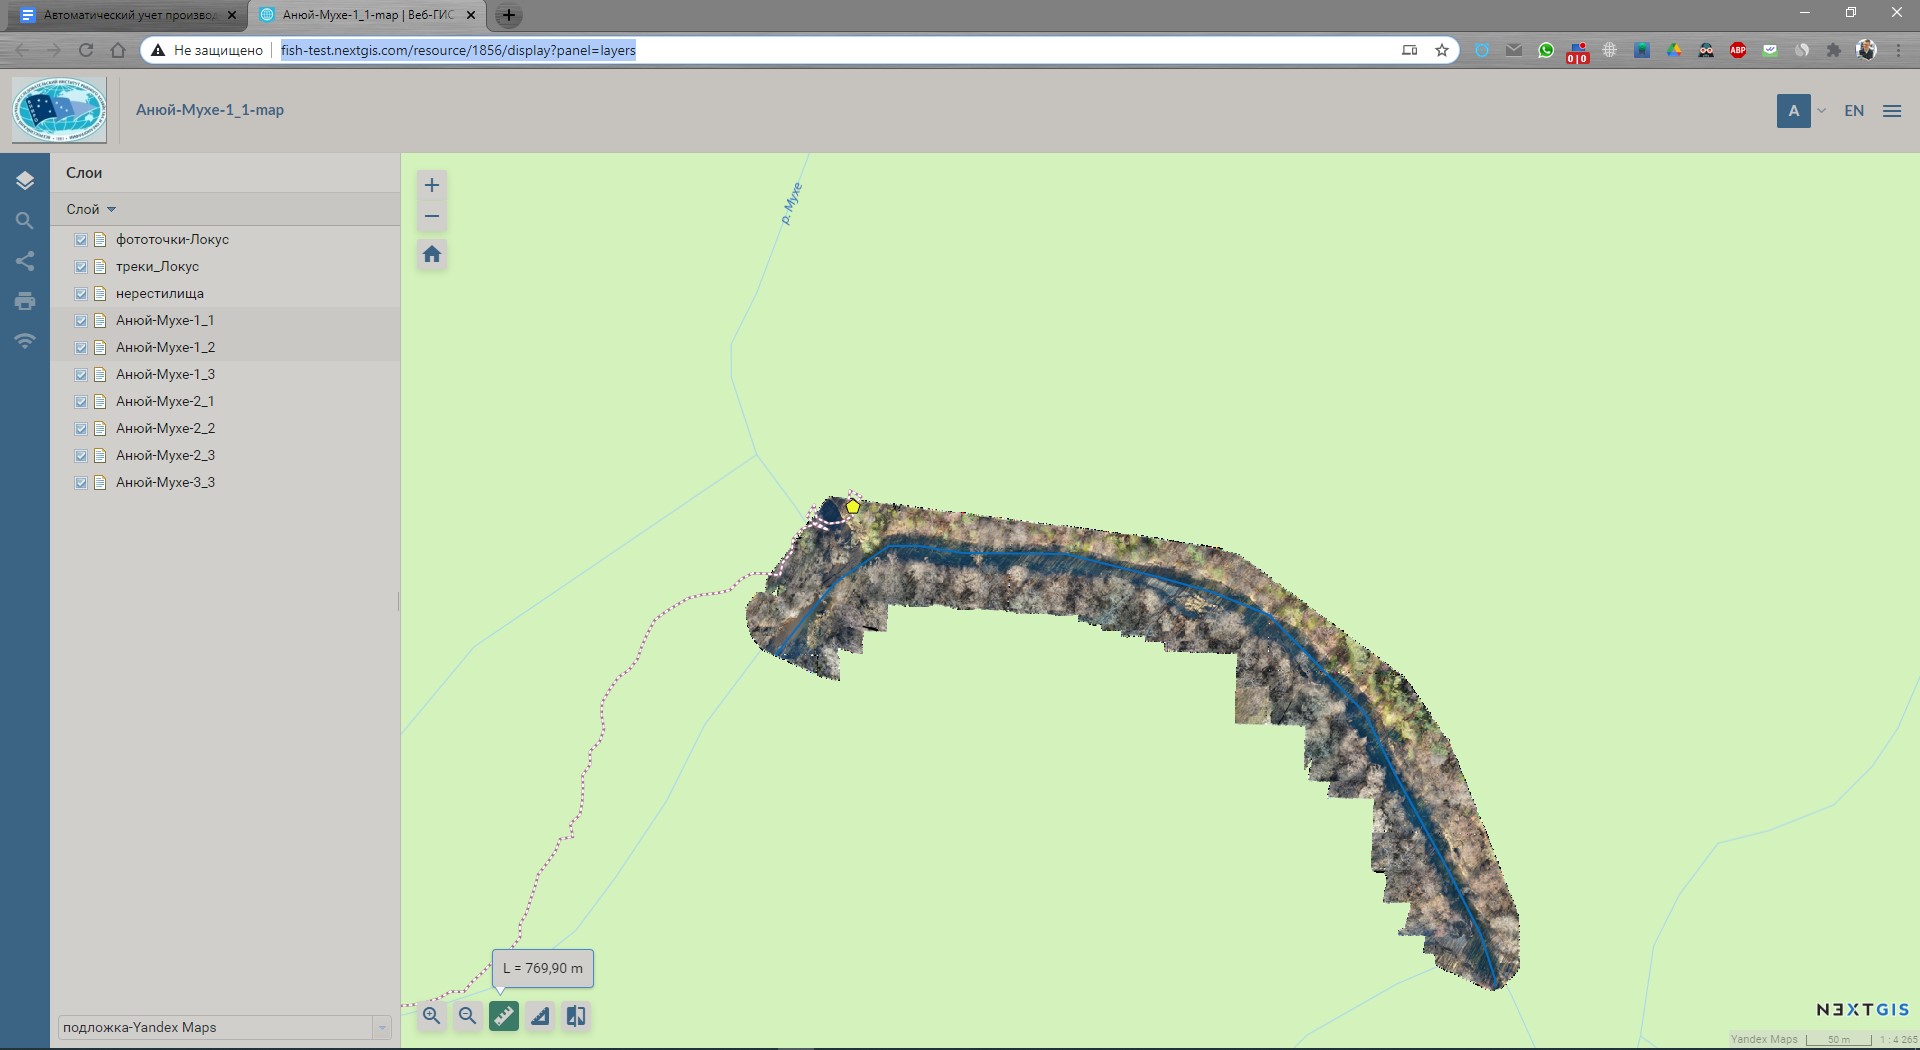Image resolution: width=1920 pixels, height=1050 pixels.
Task: Toggle visibility of Анюй-Мухе-3_3 layer
Action: click(x=81, y=483)
